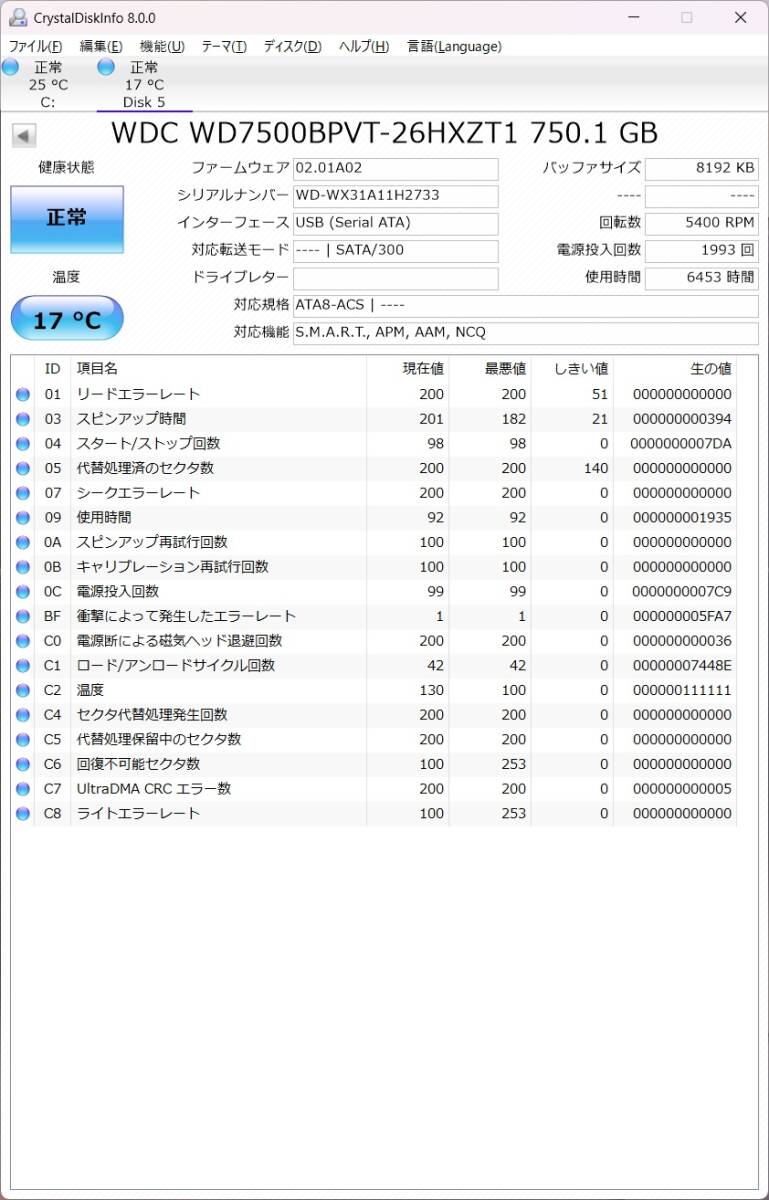The image size is (769, 1200).
Task: Click the CrystalDiskInfo app icon in title bar
Action: (x=18, y=18)
